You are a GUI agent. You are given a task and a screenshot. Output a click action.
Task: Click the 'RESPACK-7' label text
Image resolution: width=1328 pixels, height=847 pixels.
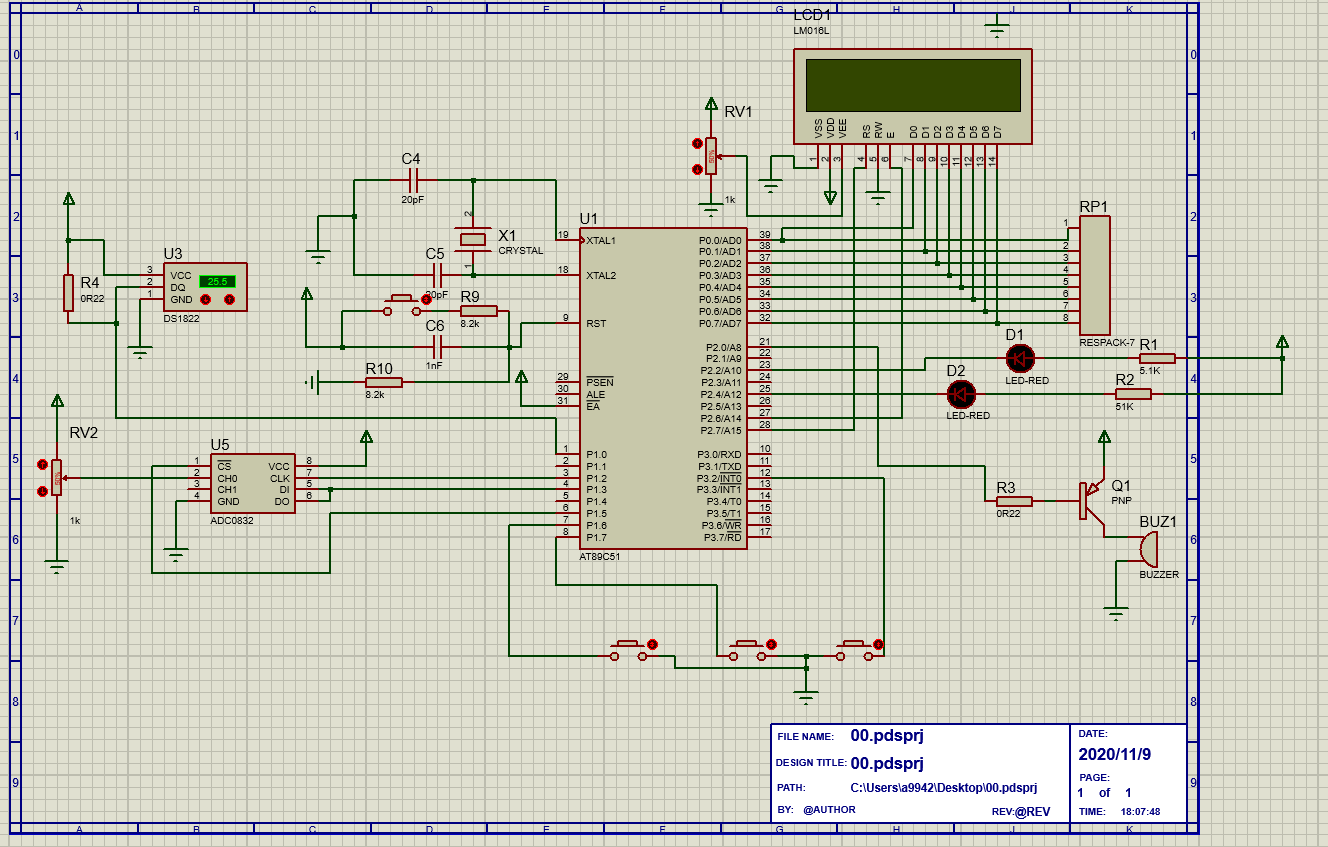pos(1107,343)
